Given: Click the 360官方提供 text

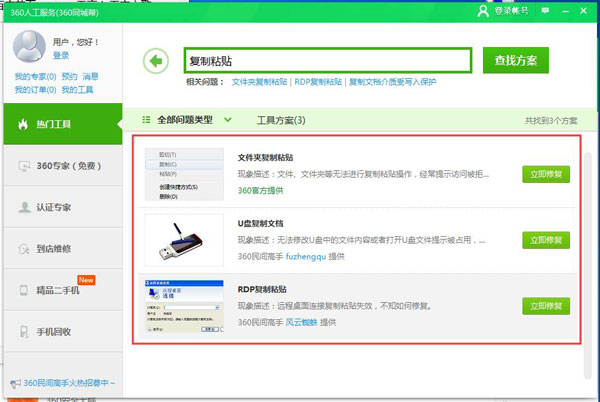Looking at the screenshot, I should [x=261, y=190].
